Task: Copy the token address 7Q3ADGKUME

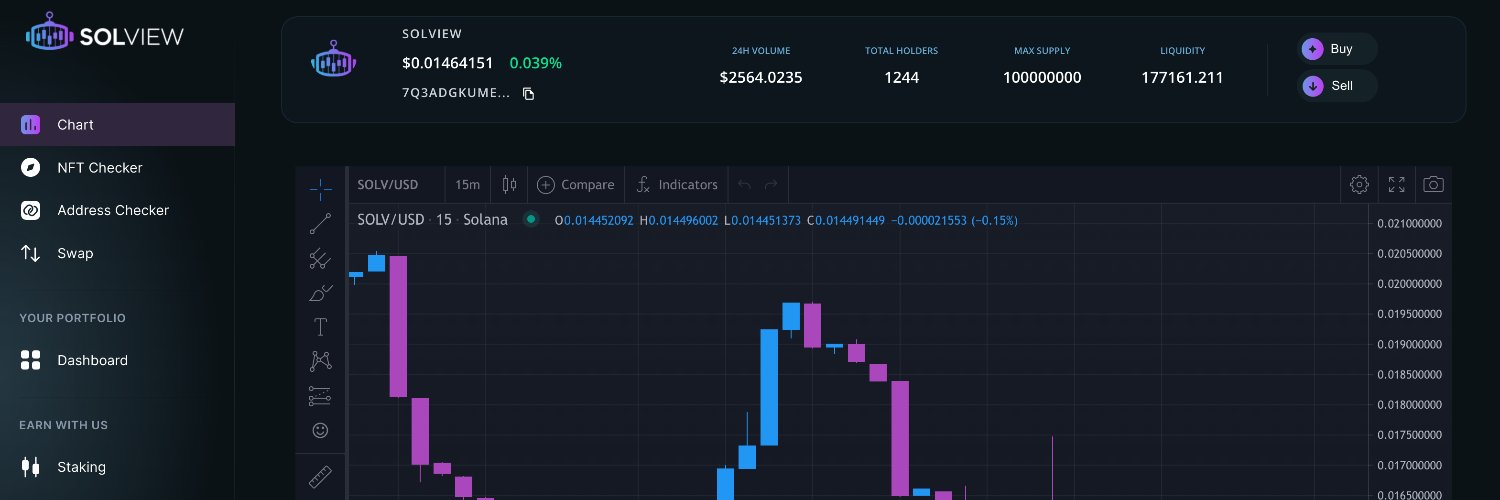Action: pyautogui.click(x=529, y=94)
